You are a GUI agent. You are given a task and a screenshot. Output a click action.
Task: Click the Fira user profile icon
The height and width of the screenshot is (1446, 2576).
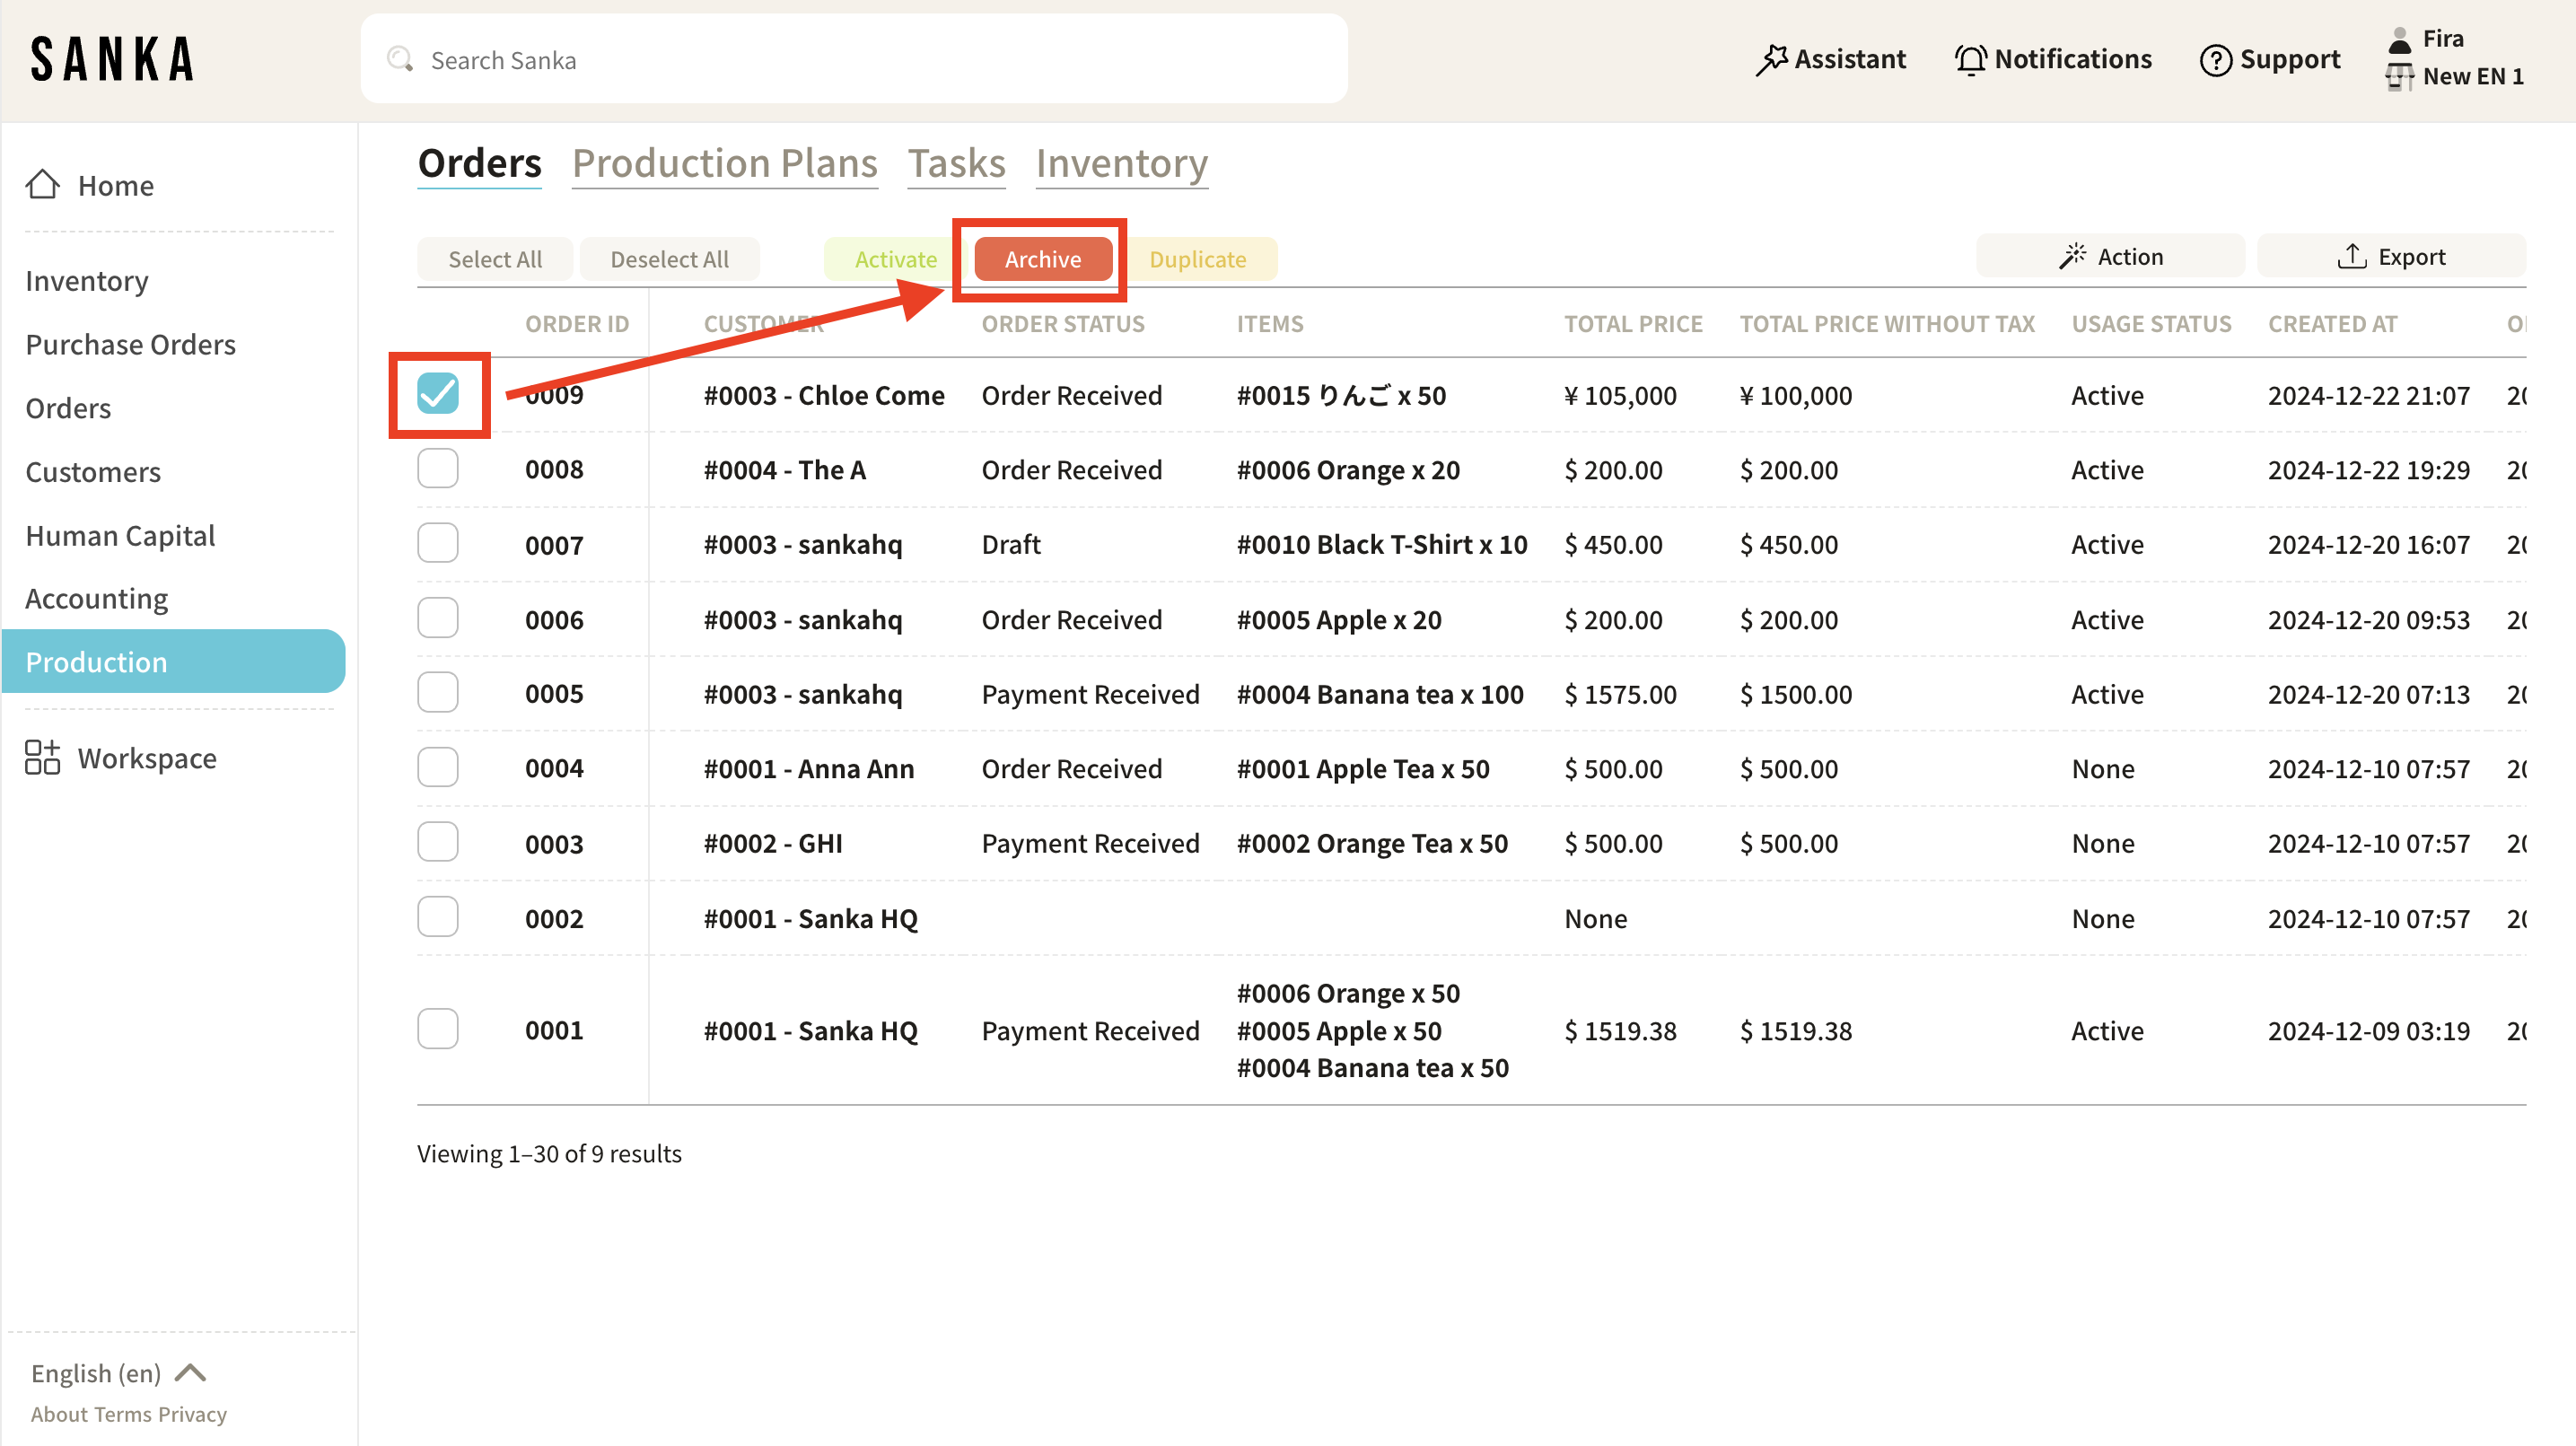2399,40
